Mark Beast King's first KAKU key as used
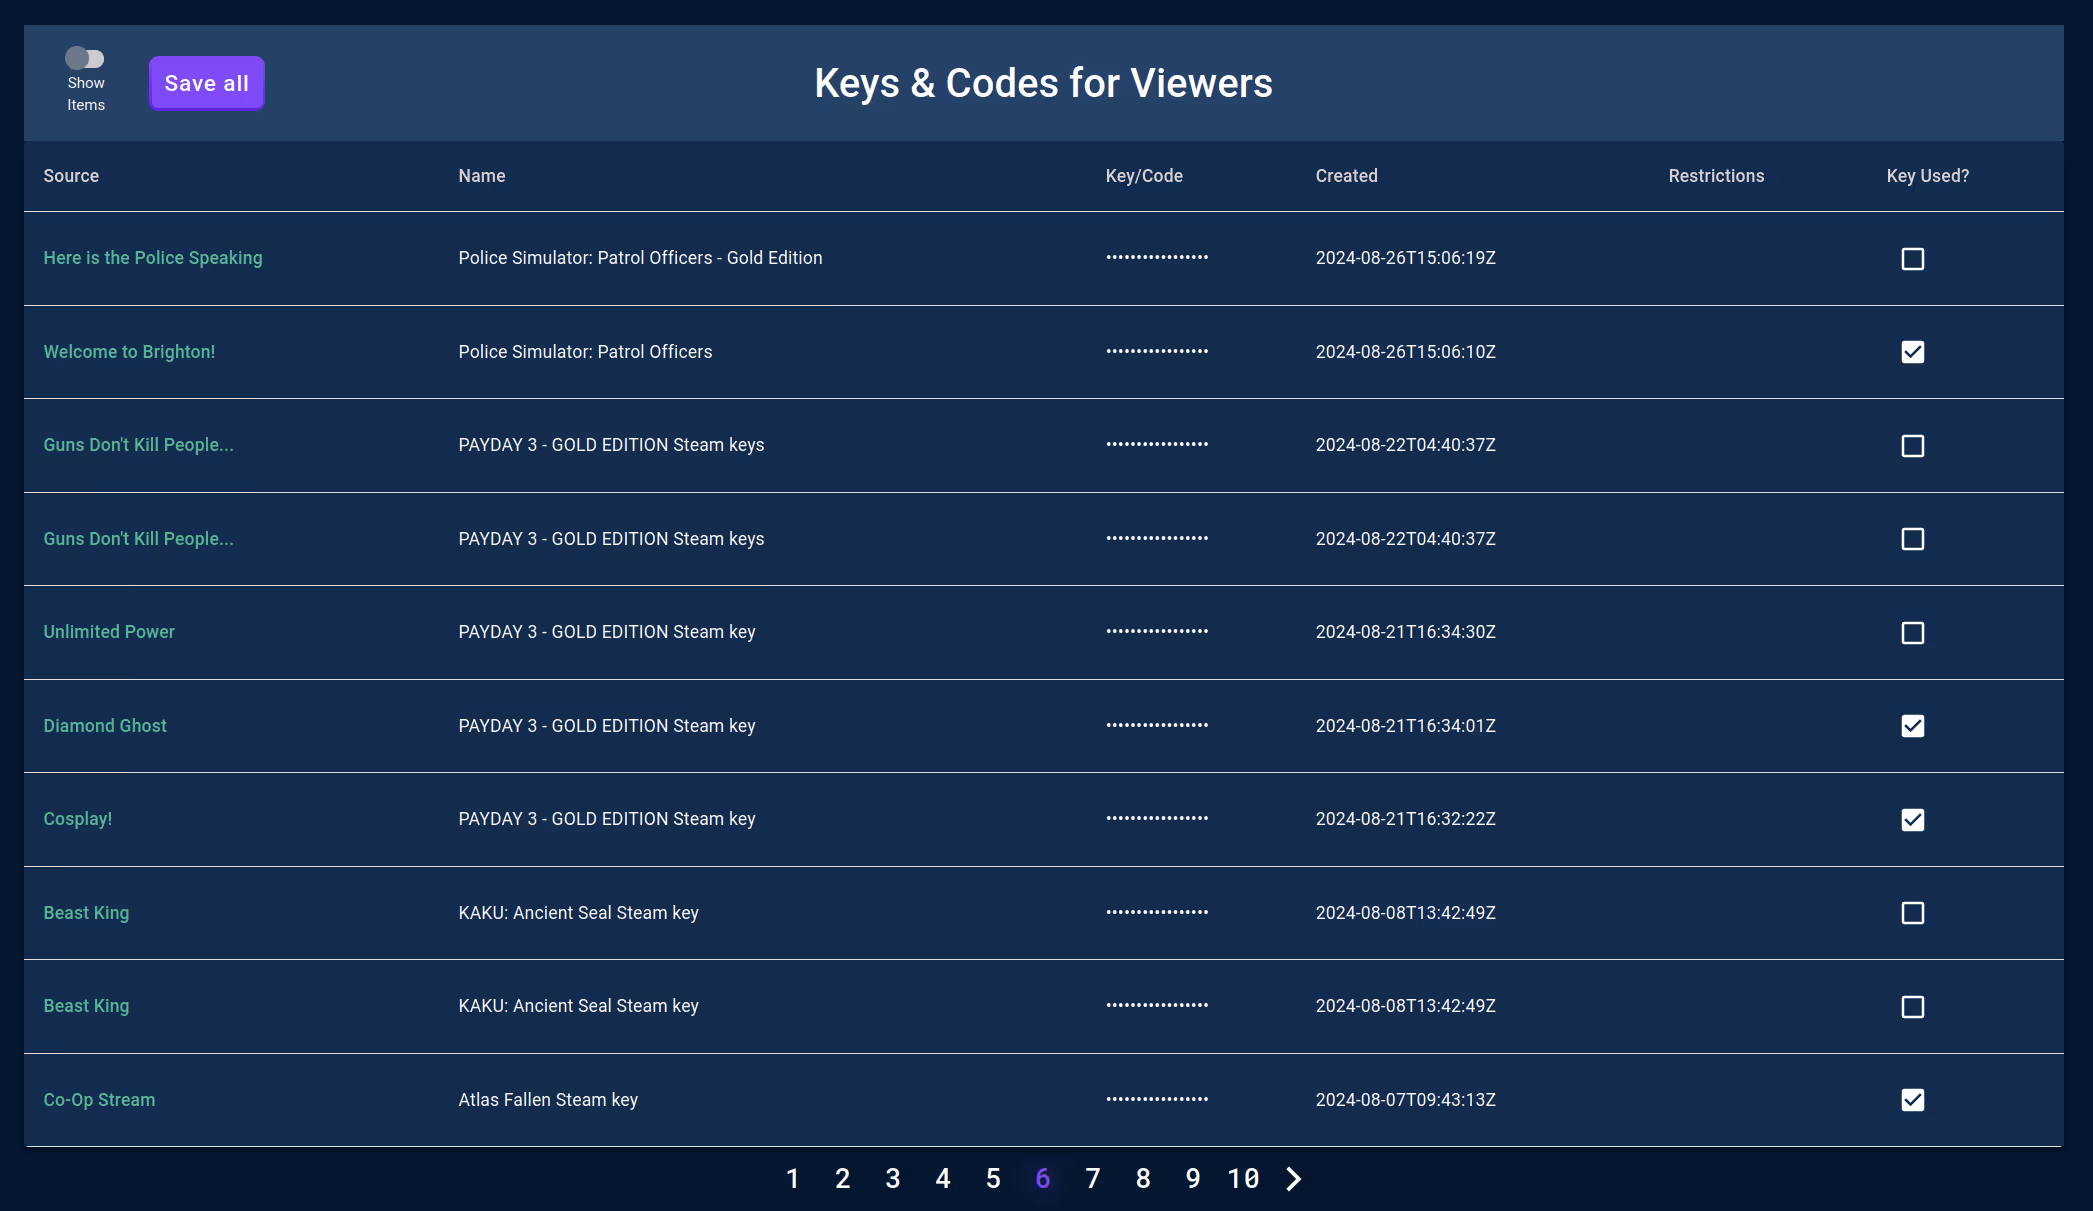 pyautogui.click(x=1912, y=913)
